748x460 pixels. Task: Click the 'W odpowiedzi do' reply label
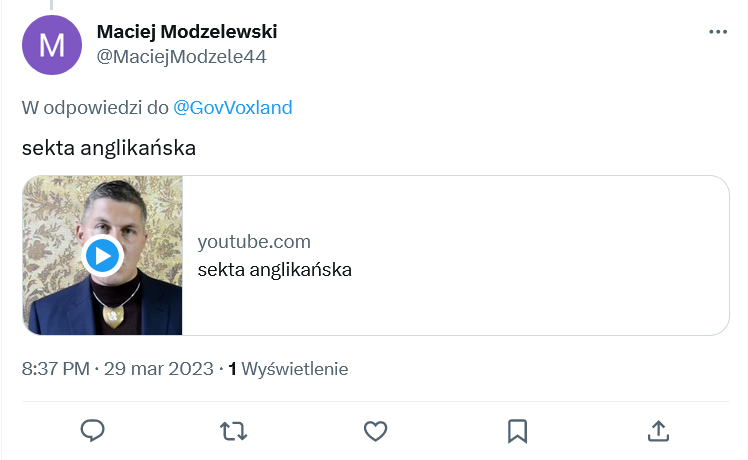coord(95,107)
